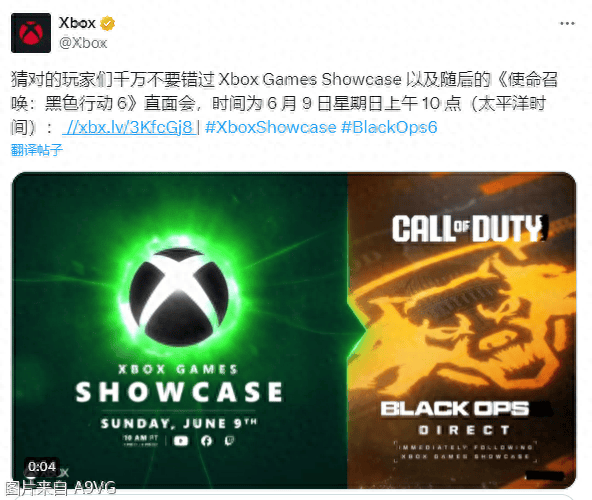Click the large Xbox sphere logo

[x=179, y=297]
